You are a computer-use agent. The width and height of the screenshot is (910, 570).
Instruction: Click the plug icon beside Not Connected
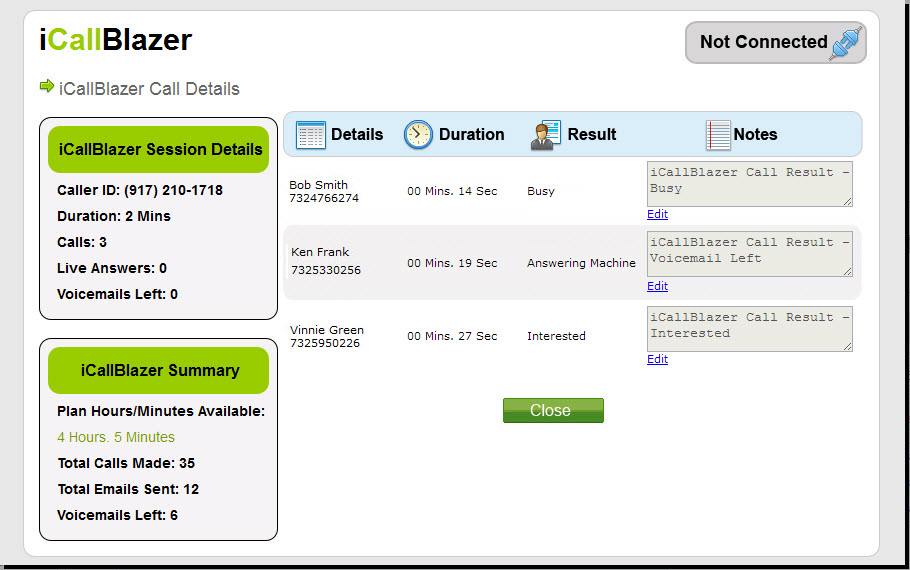coord(845,44)
